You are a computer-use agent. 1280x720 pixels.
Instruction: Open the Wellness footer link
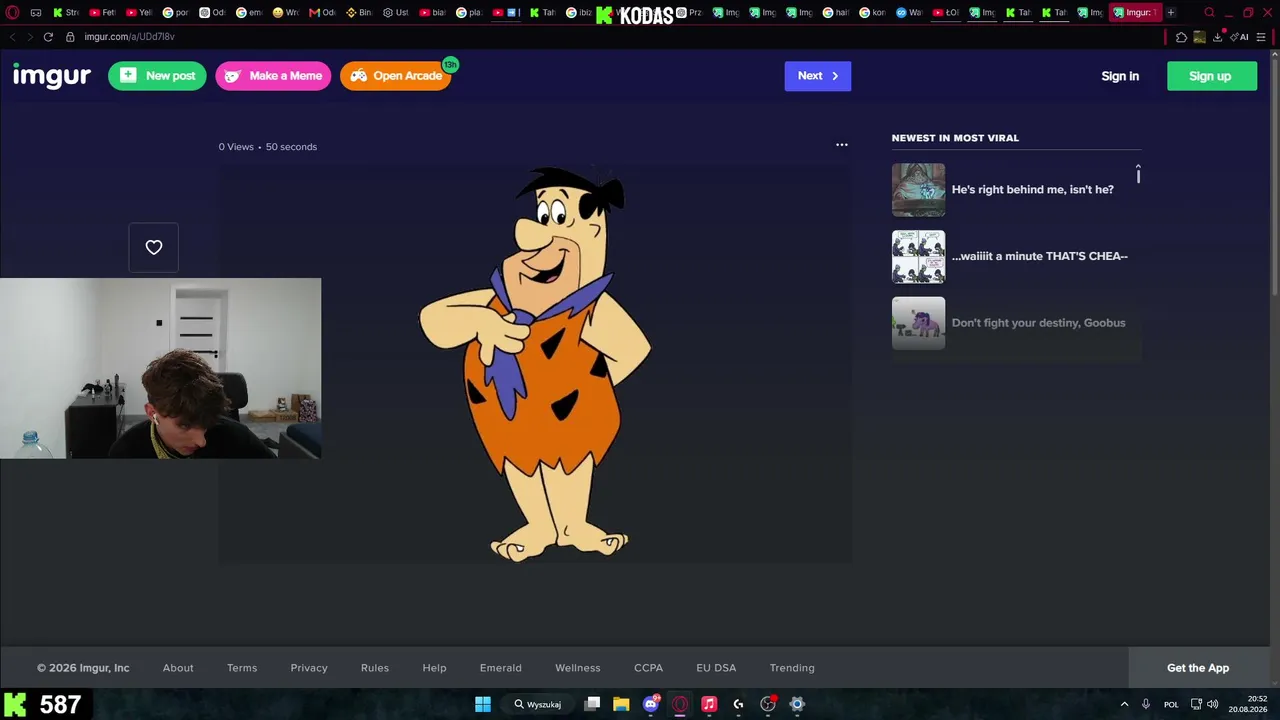tap(578, 668)
